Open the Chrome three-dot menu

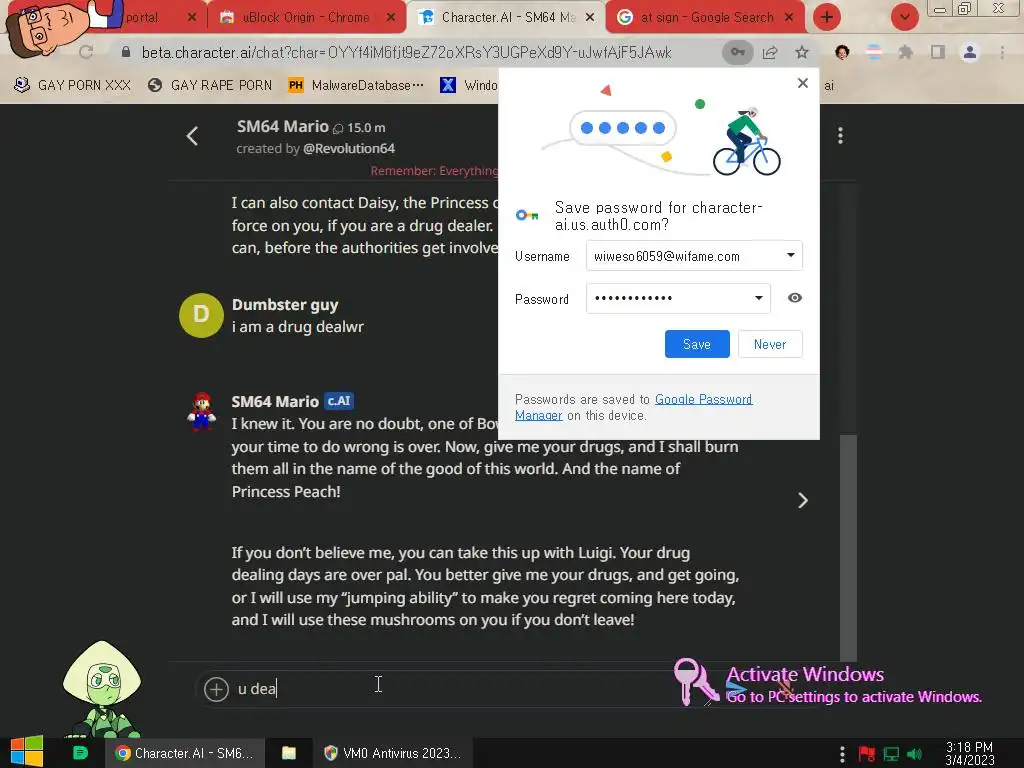[x=1002, y=52]
